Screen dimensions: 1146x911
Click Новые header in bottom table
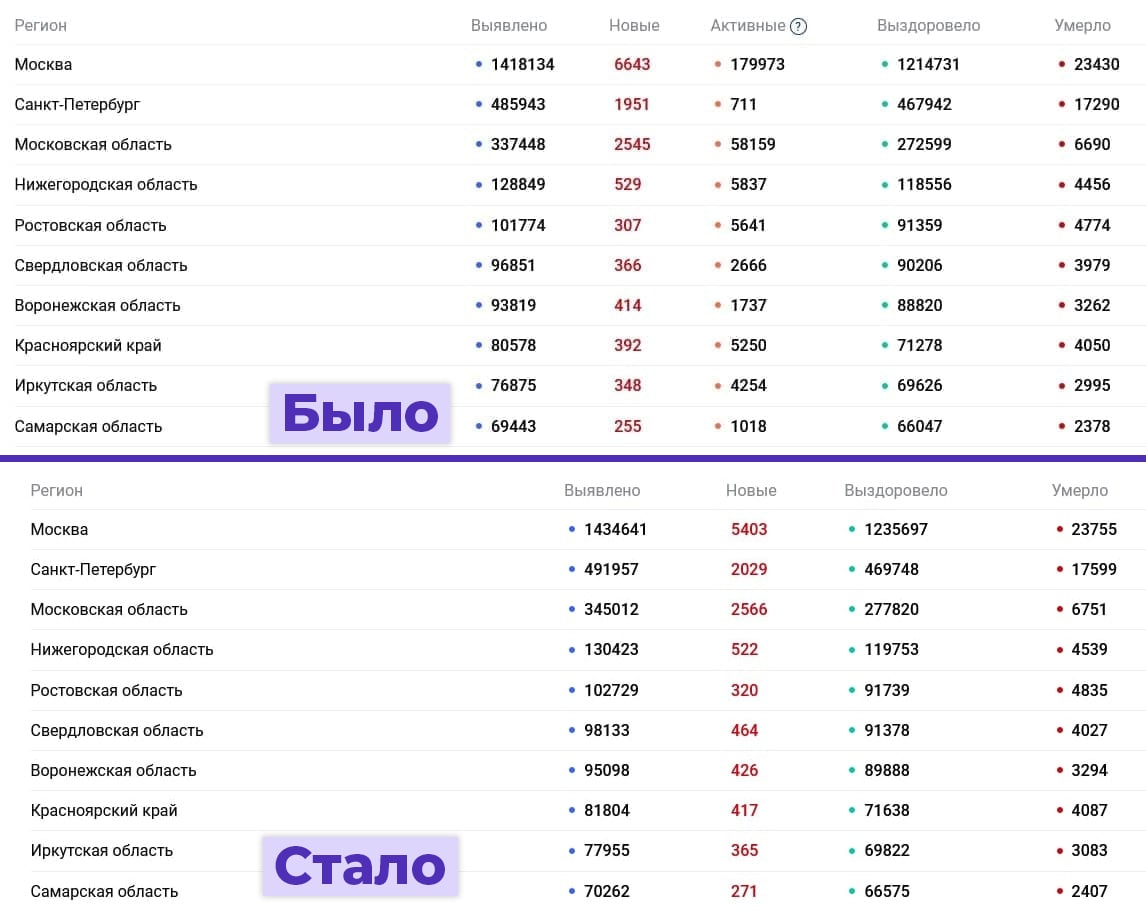pyautogui.click(x=751, y=491)
